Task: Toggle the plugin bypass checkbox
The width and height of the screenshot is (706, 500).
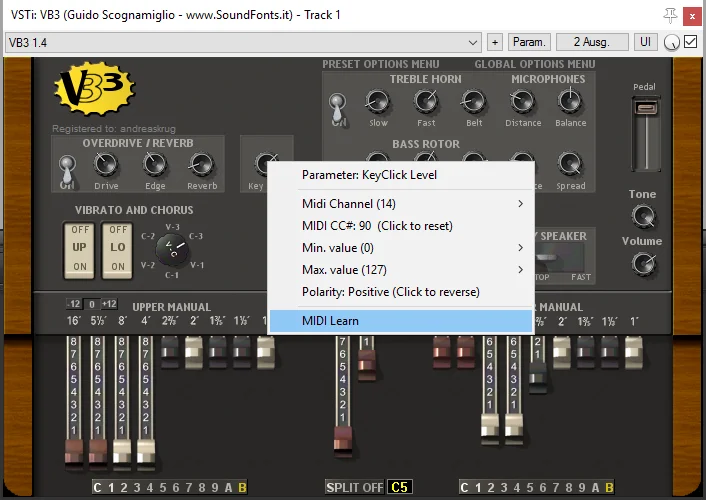Action: point(690,42)
